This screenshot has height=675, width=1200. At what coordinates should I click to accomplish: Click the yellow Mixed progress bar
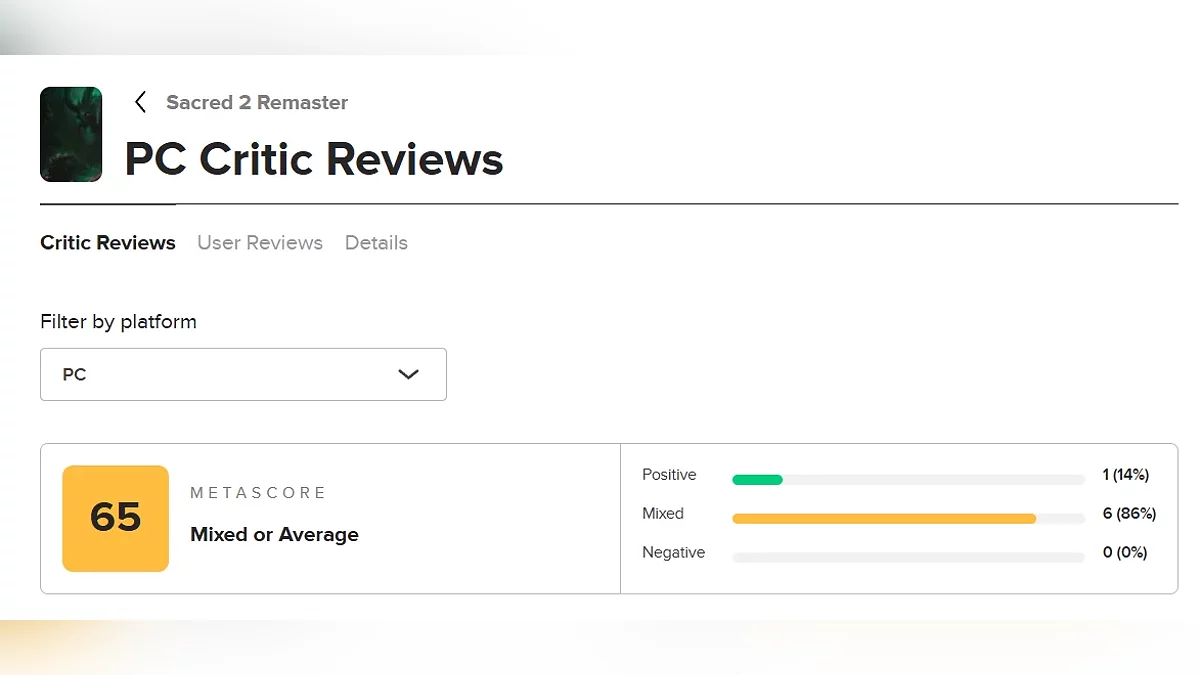coord(884,519)
